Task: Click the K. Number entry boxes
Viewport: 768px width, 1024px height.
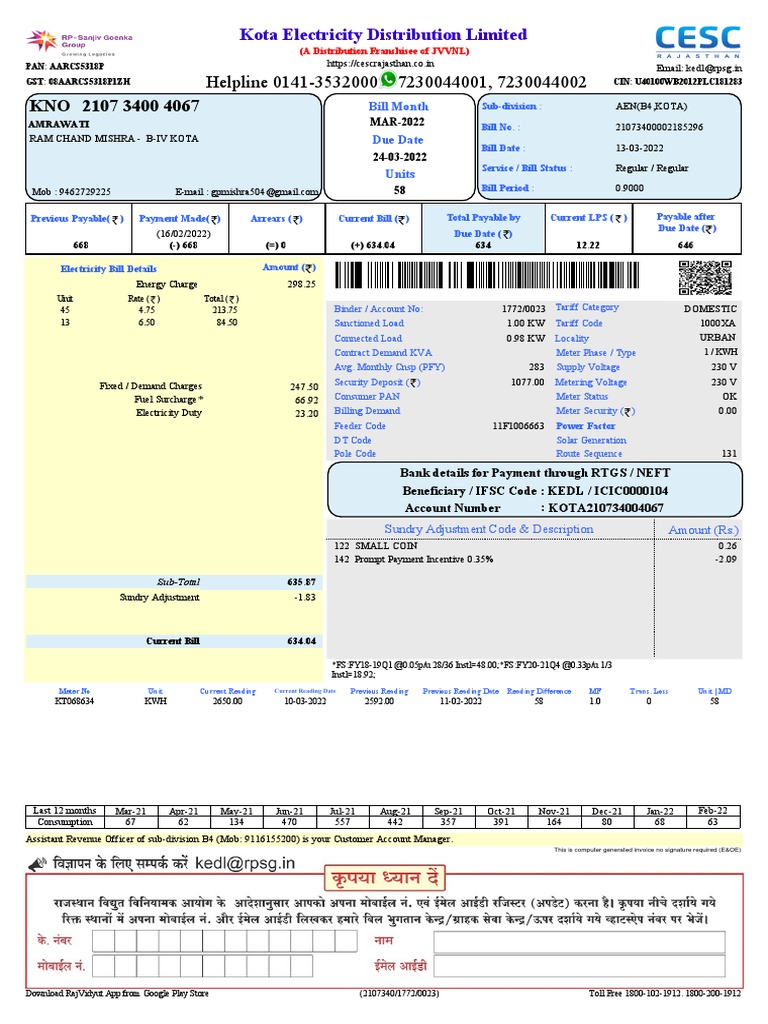Action: click(x=225, y=941)
